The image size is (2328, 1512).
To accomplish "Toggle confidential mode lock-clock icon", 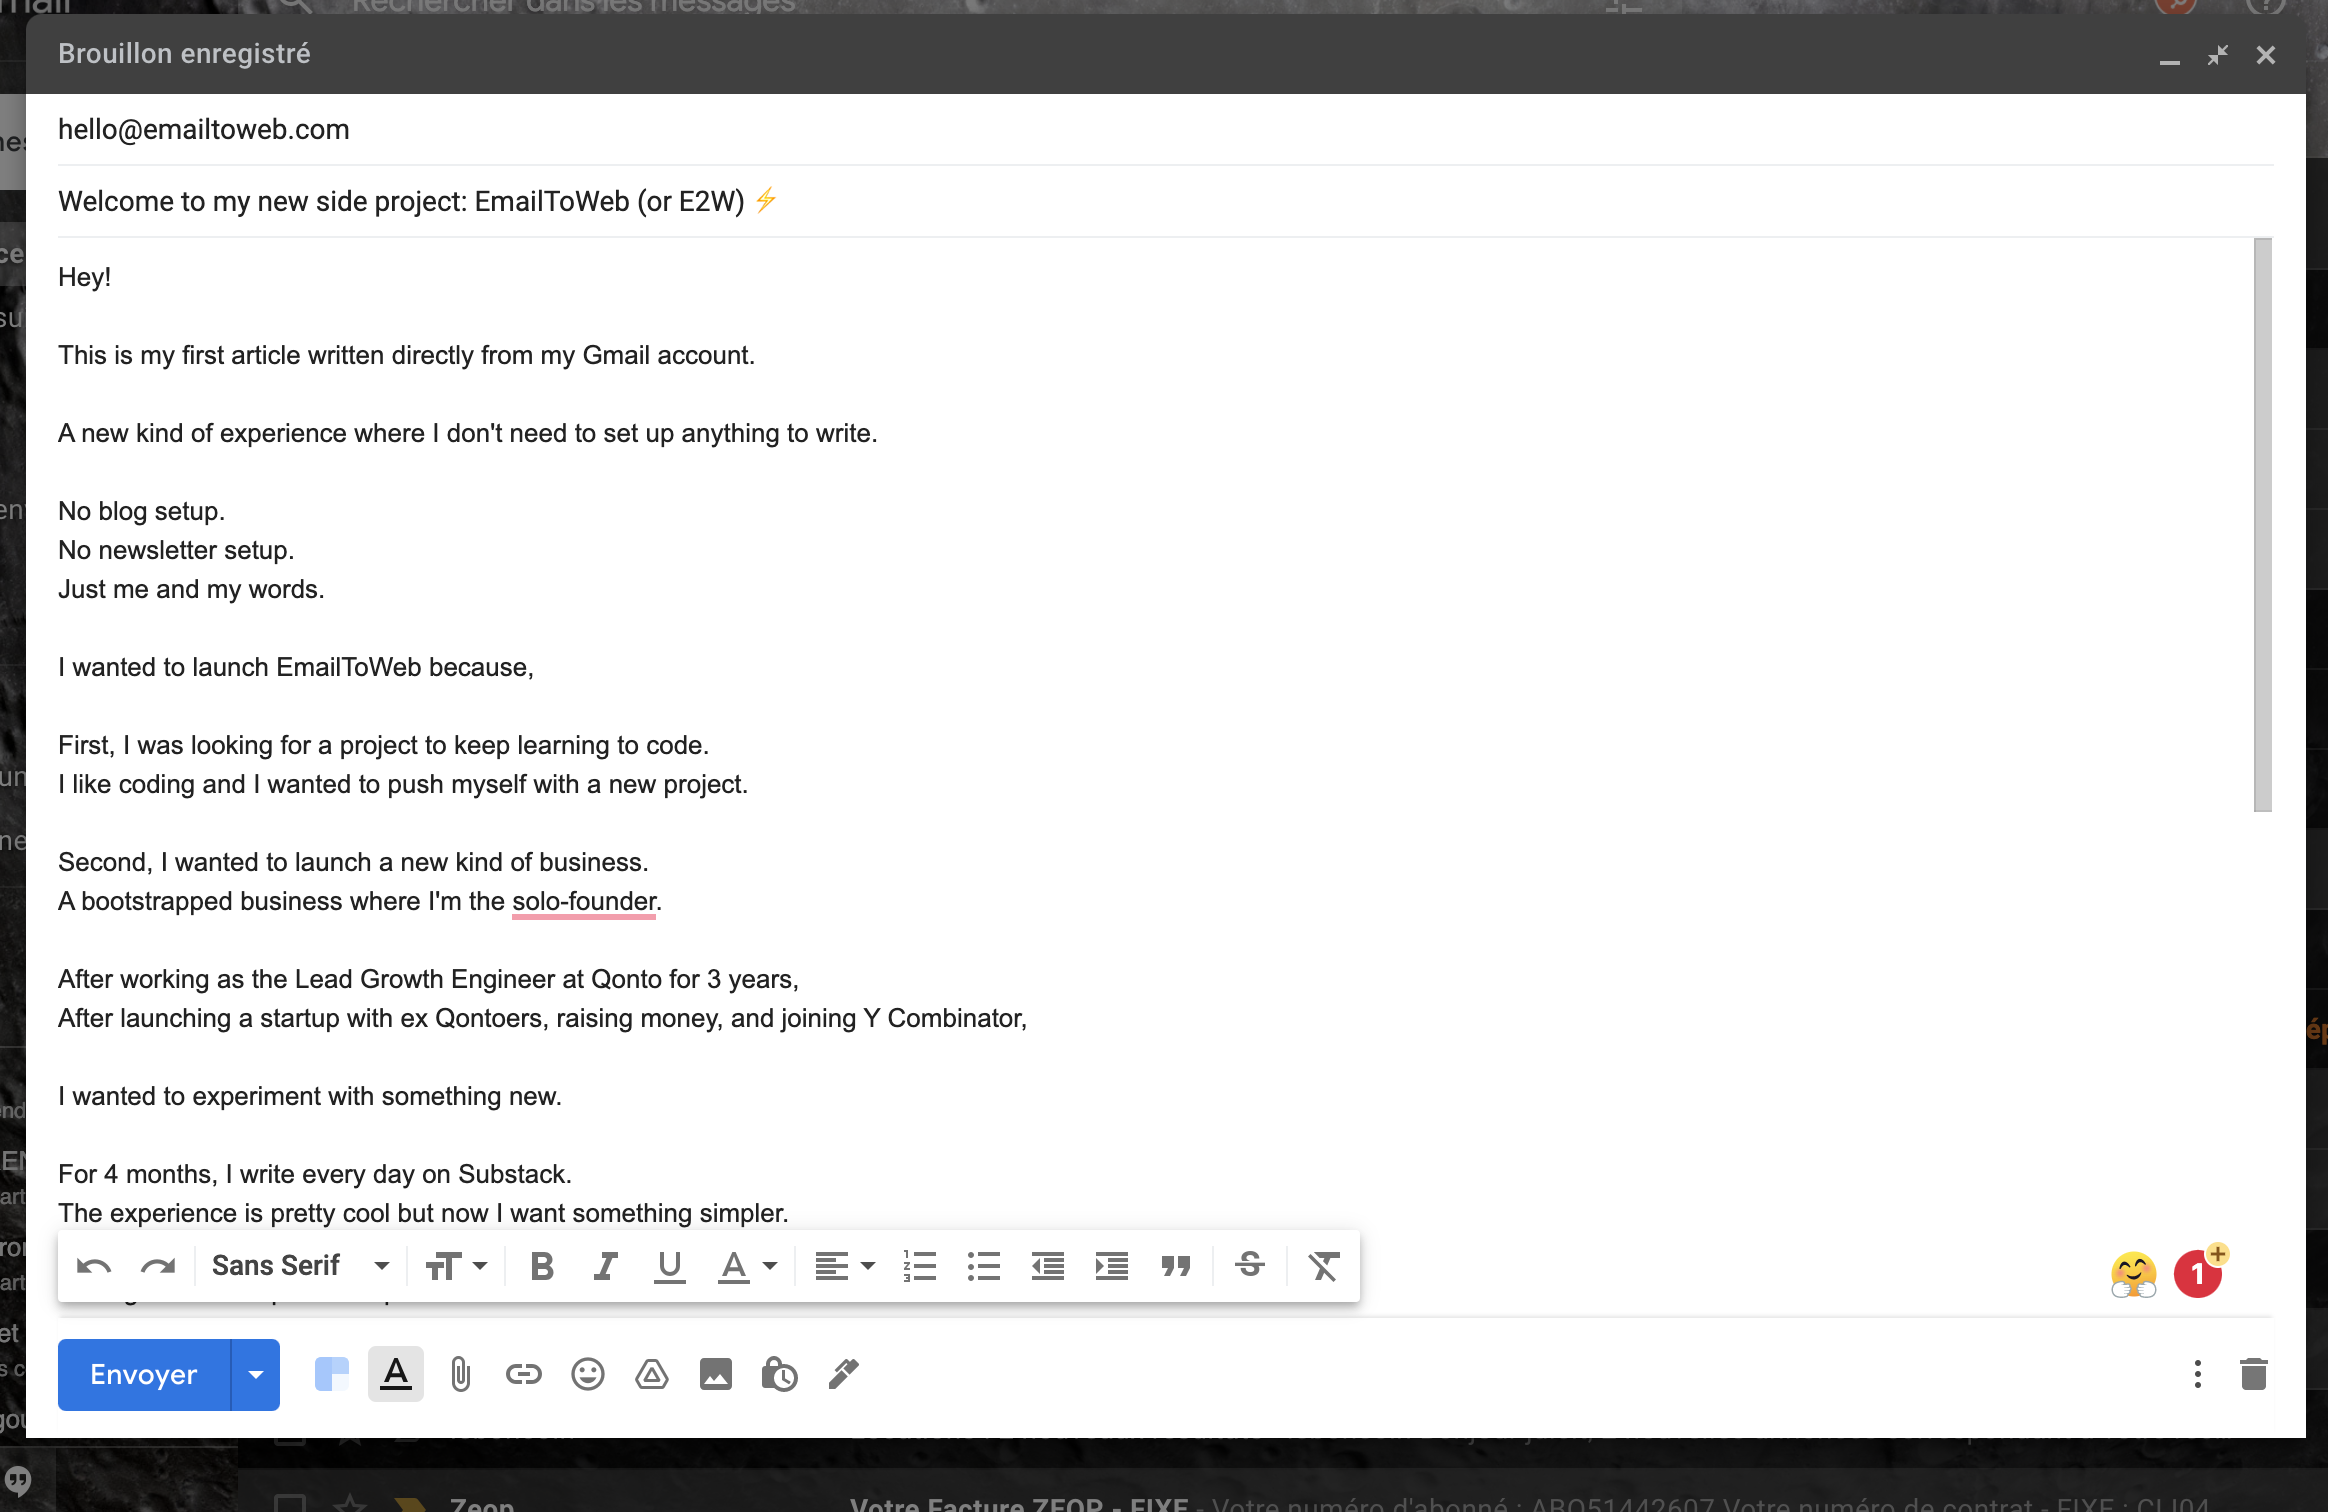I will 779,1375.
